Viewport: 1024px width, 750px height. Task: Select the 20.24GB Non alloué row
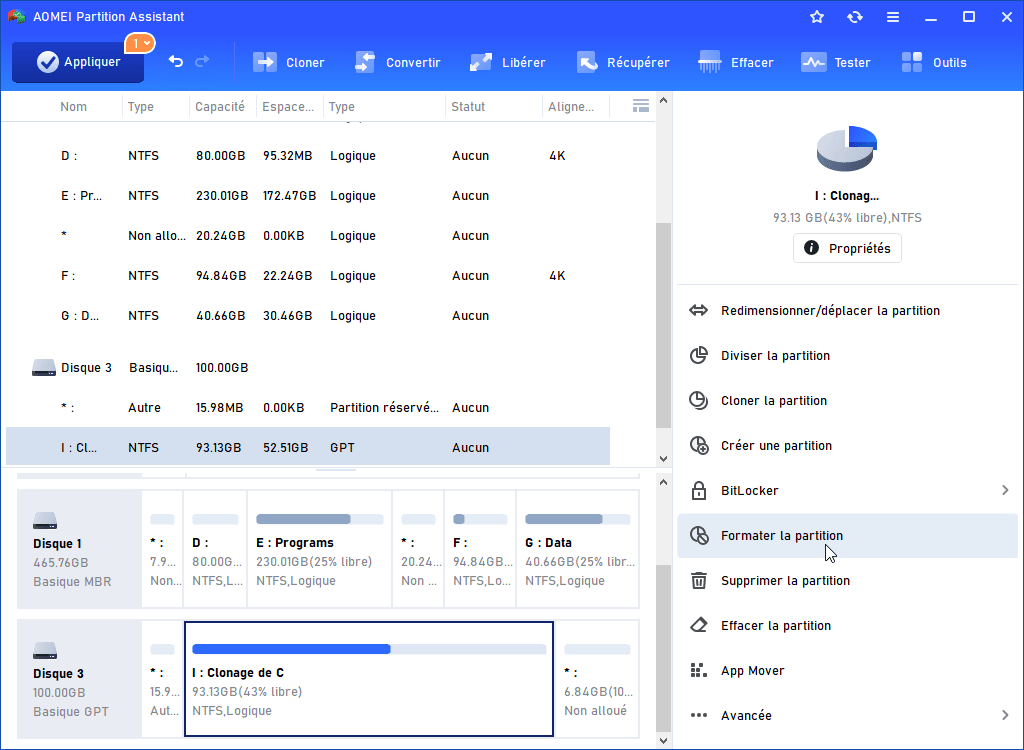tap(308, 235)
